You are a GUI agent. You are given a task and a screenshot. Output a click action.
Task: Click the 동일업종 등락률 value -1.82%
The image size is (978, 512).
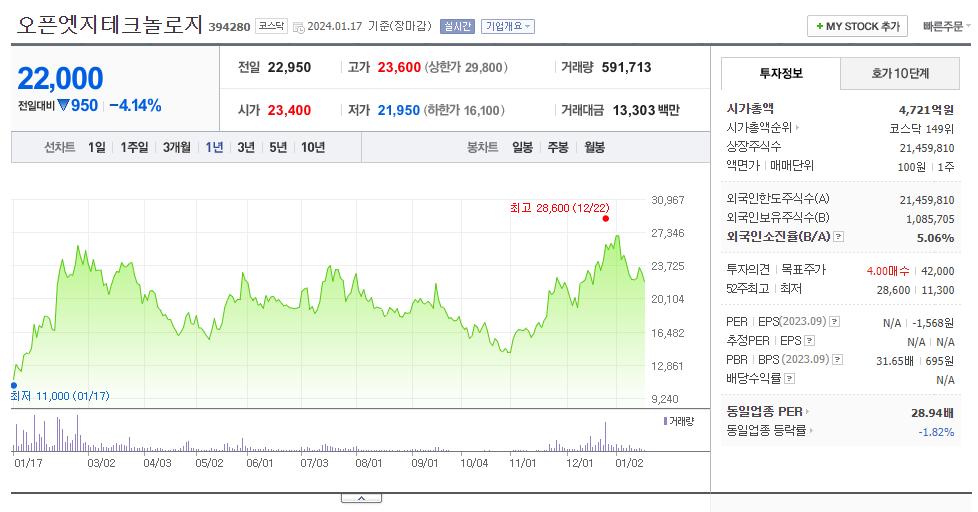click(936, 432)
